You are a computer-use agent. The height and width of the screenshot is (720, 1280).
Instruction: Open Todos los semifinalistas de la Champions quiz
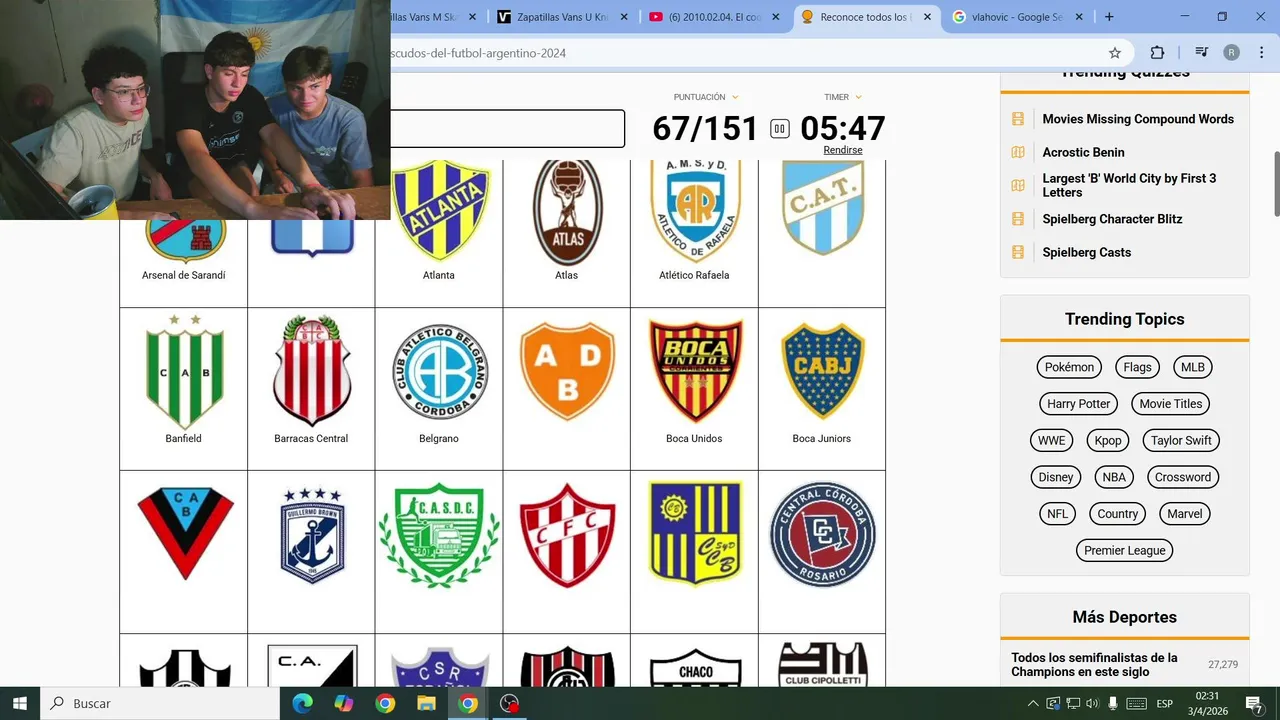[1094, 664]
